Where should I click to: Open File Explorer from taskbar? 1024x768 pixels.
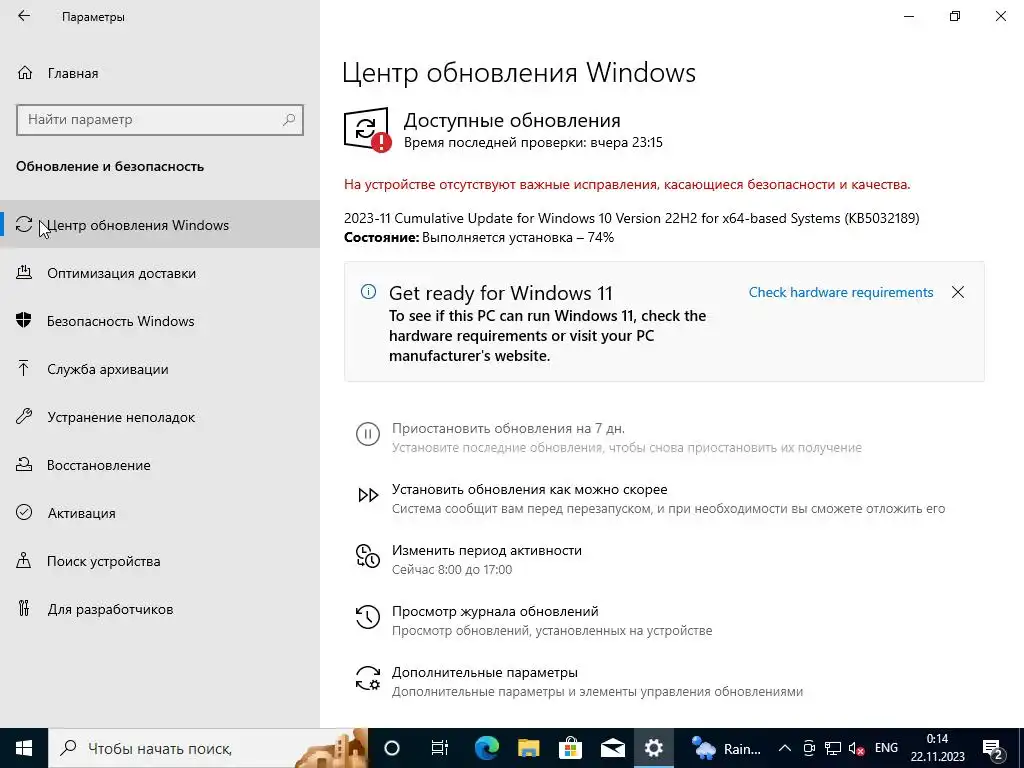[x=528, y=748]
